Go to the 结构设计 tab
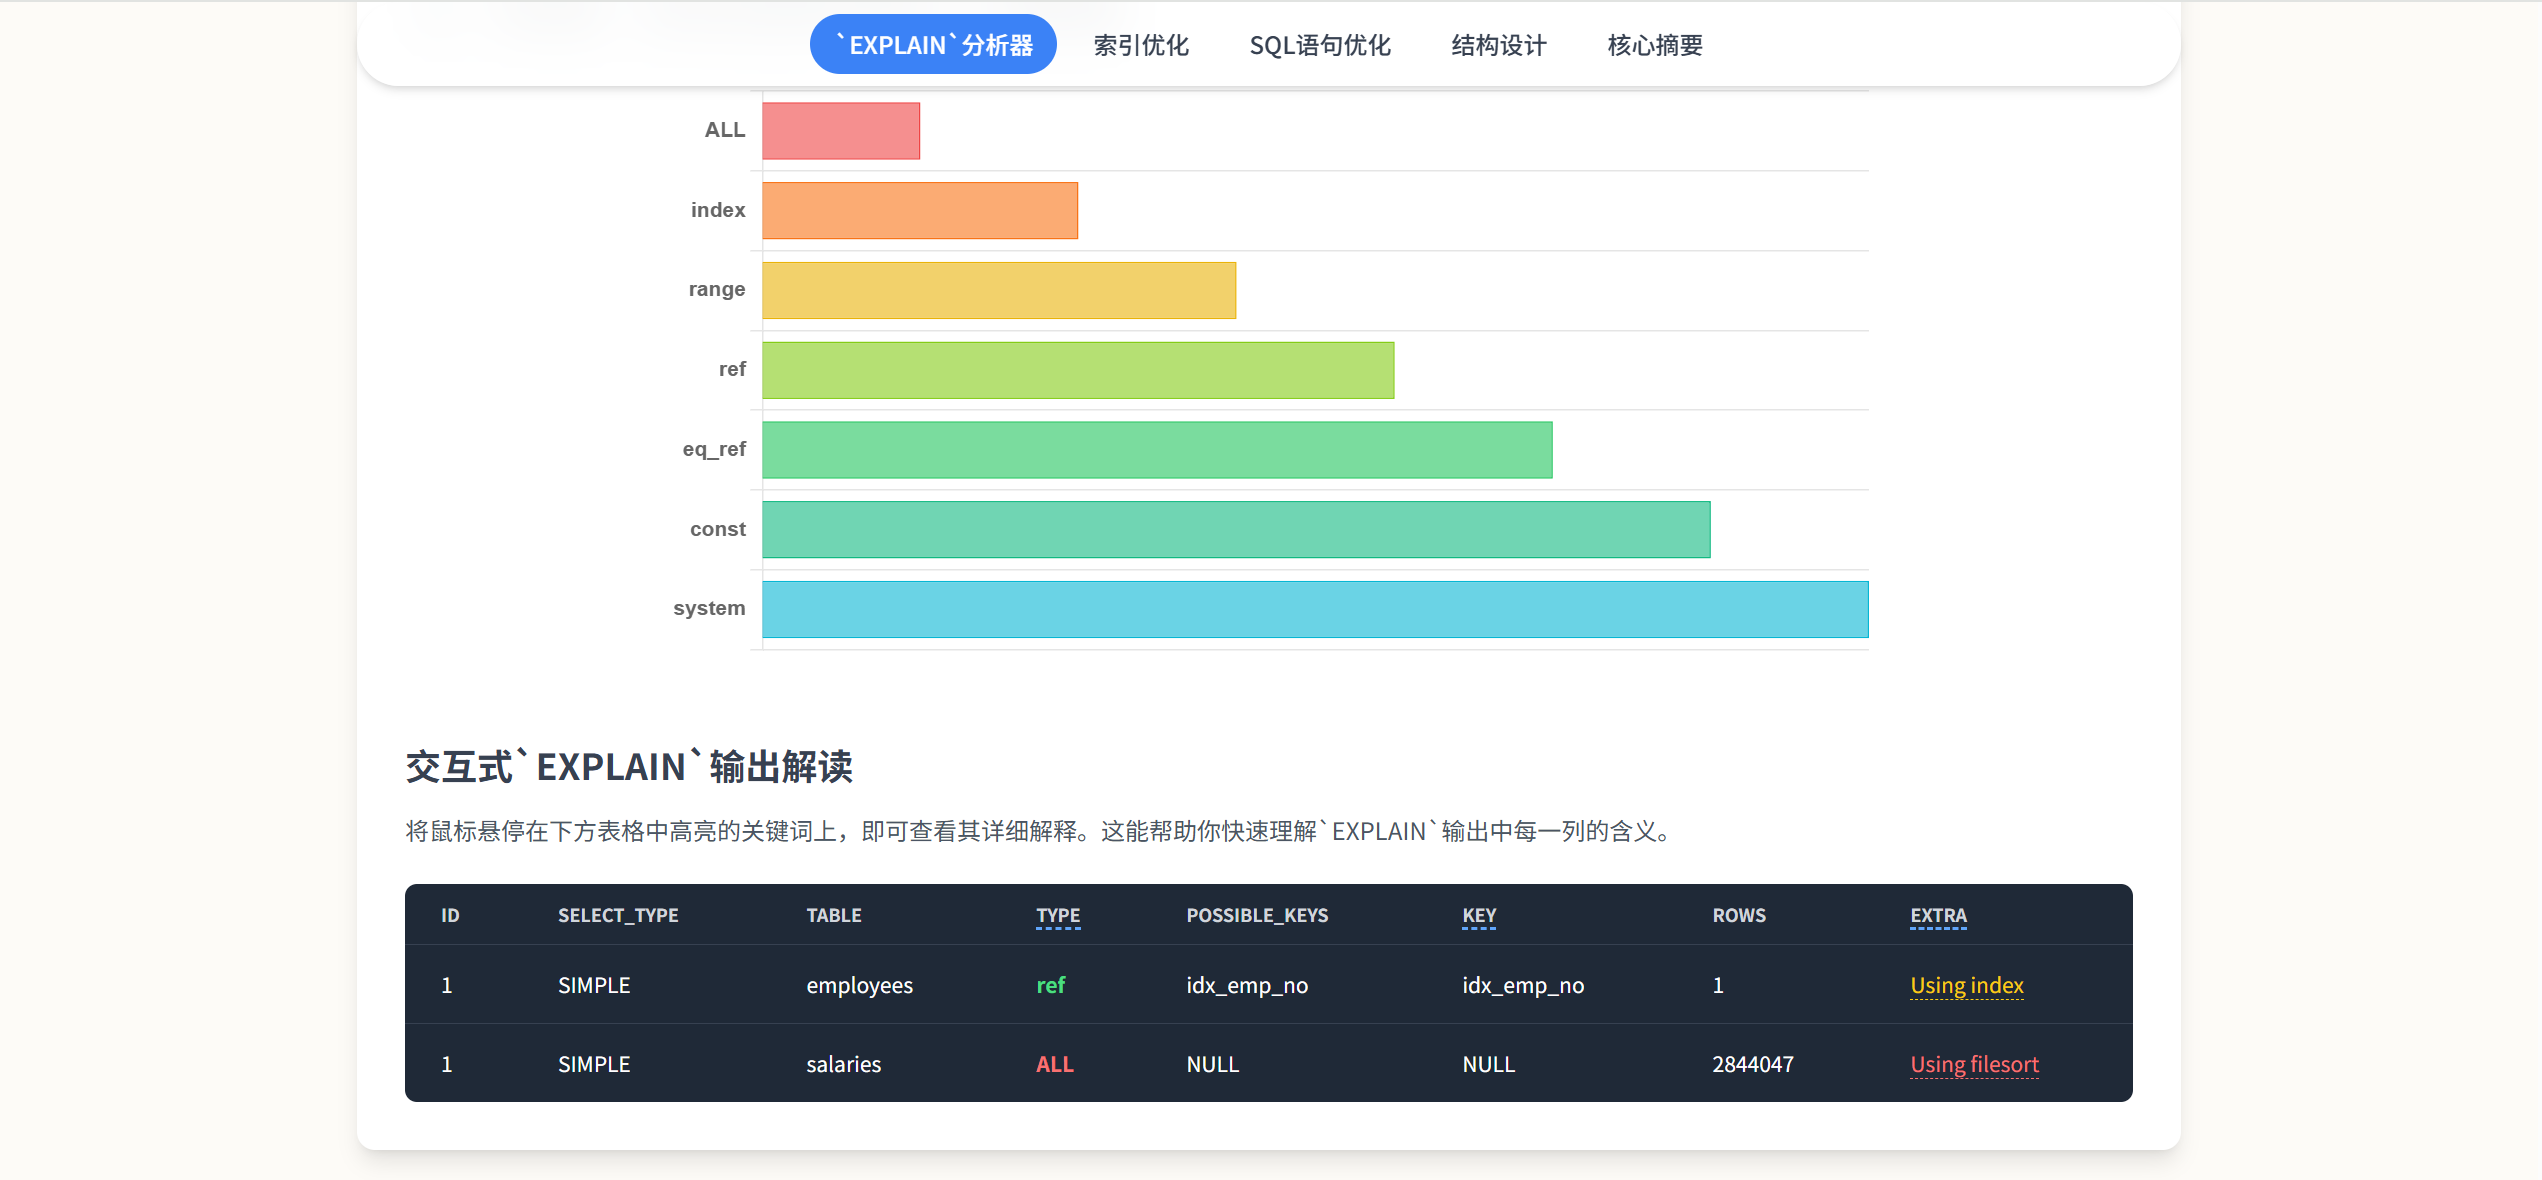 coord(1498,45)
